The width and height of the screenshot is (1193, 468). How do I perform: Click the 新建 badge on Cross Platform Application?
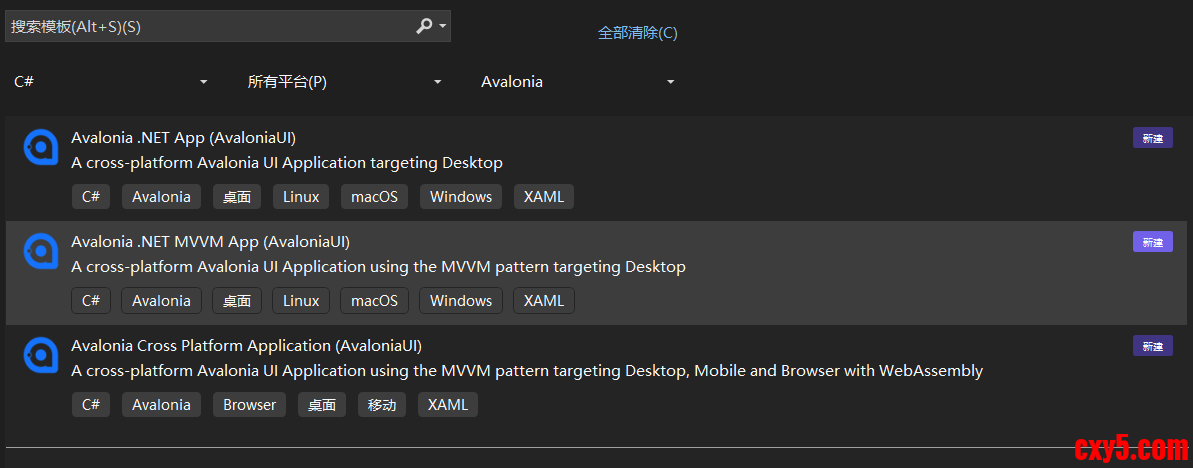pyautogui.click(x=1152, y=346)
